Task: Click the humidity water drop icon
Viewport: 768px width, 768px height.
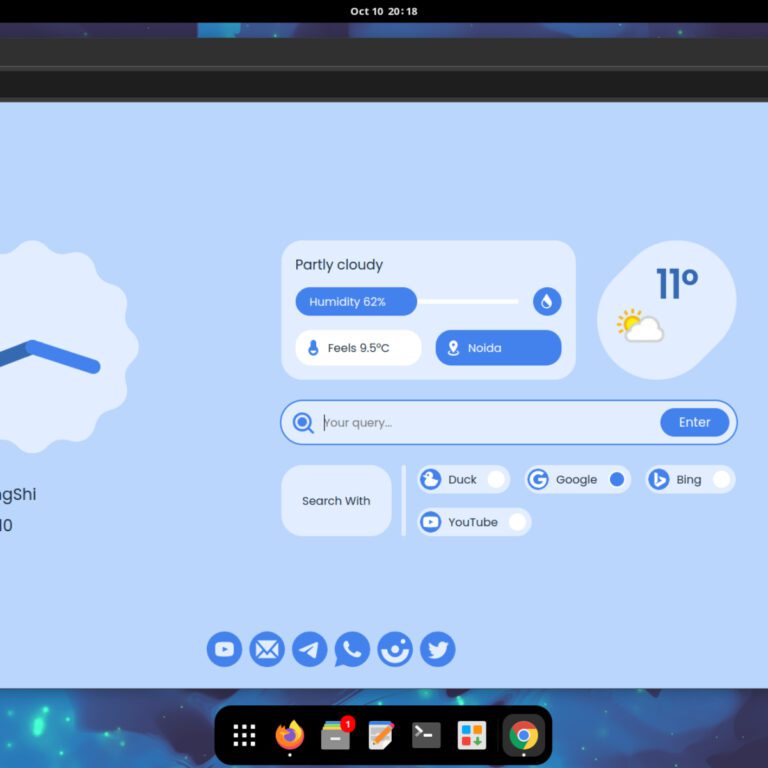Action: pos(547,301)
